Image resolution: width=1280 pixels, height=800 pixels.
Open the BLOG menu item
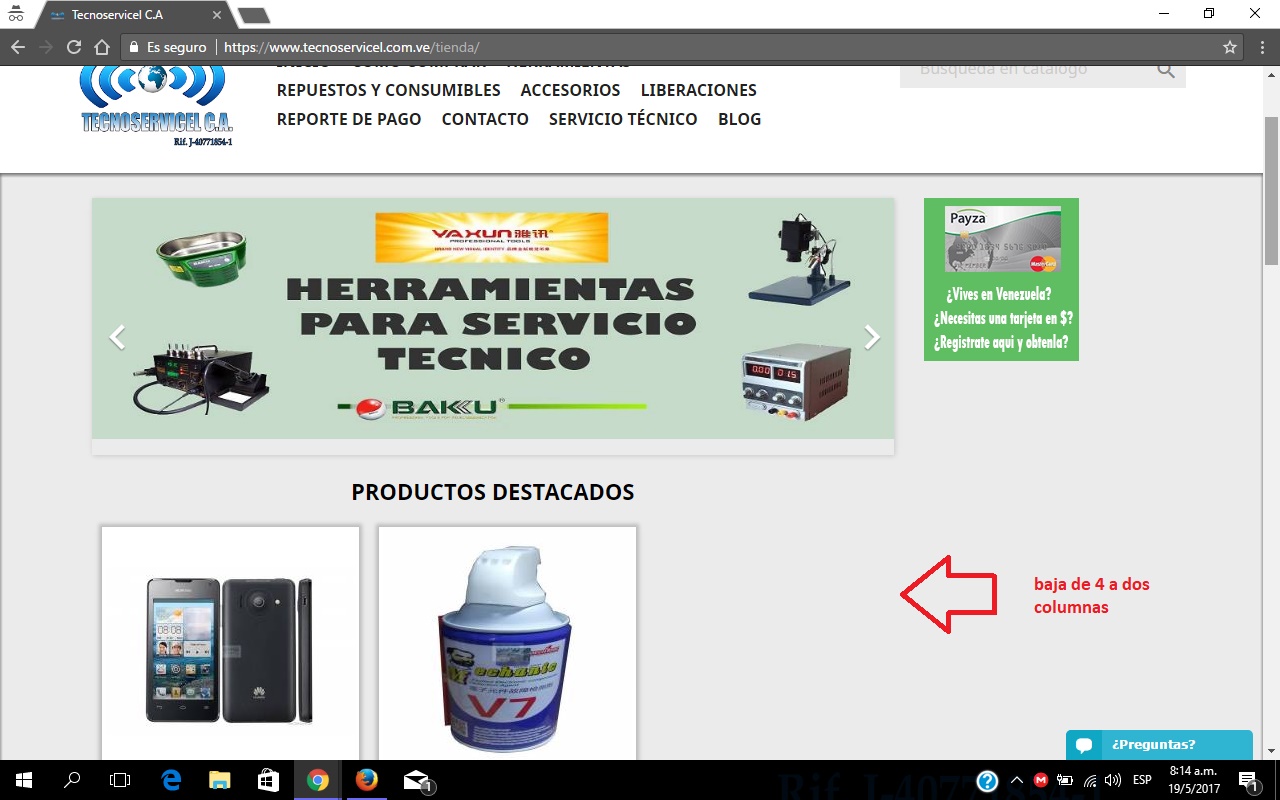[740, 119]
